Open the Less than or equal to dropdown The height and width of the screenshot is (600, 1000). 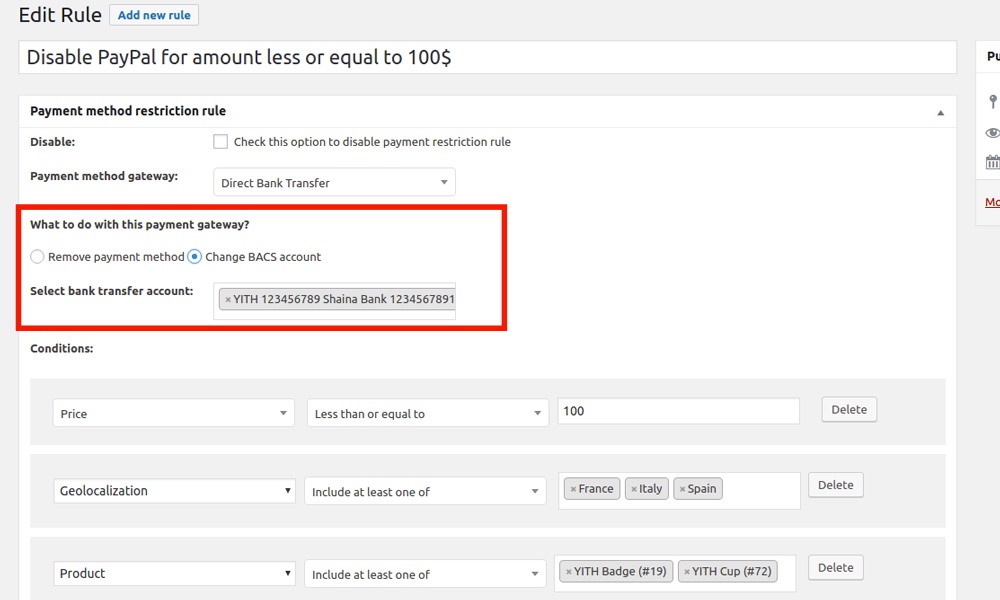[427, 413]
